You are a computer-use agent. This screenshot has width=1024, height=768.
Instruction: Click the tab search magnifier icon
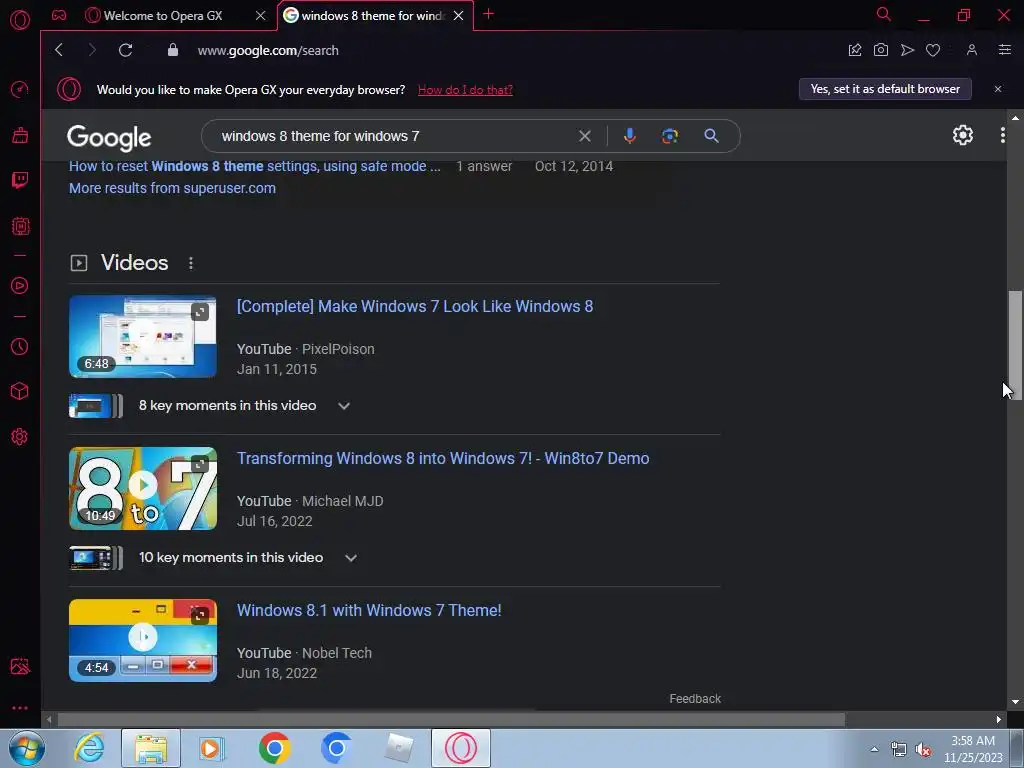click(883, 14)
